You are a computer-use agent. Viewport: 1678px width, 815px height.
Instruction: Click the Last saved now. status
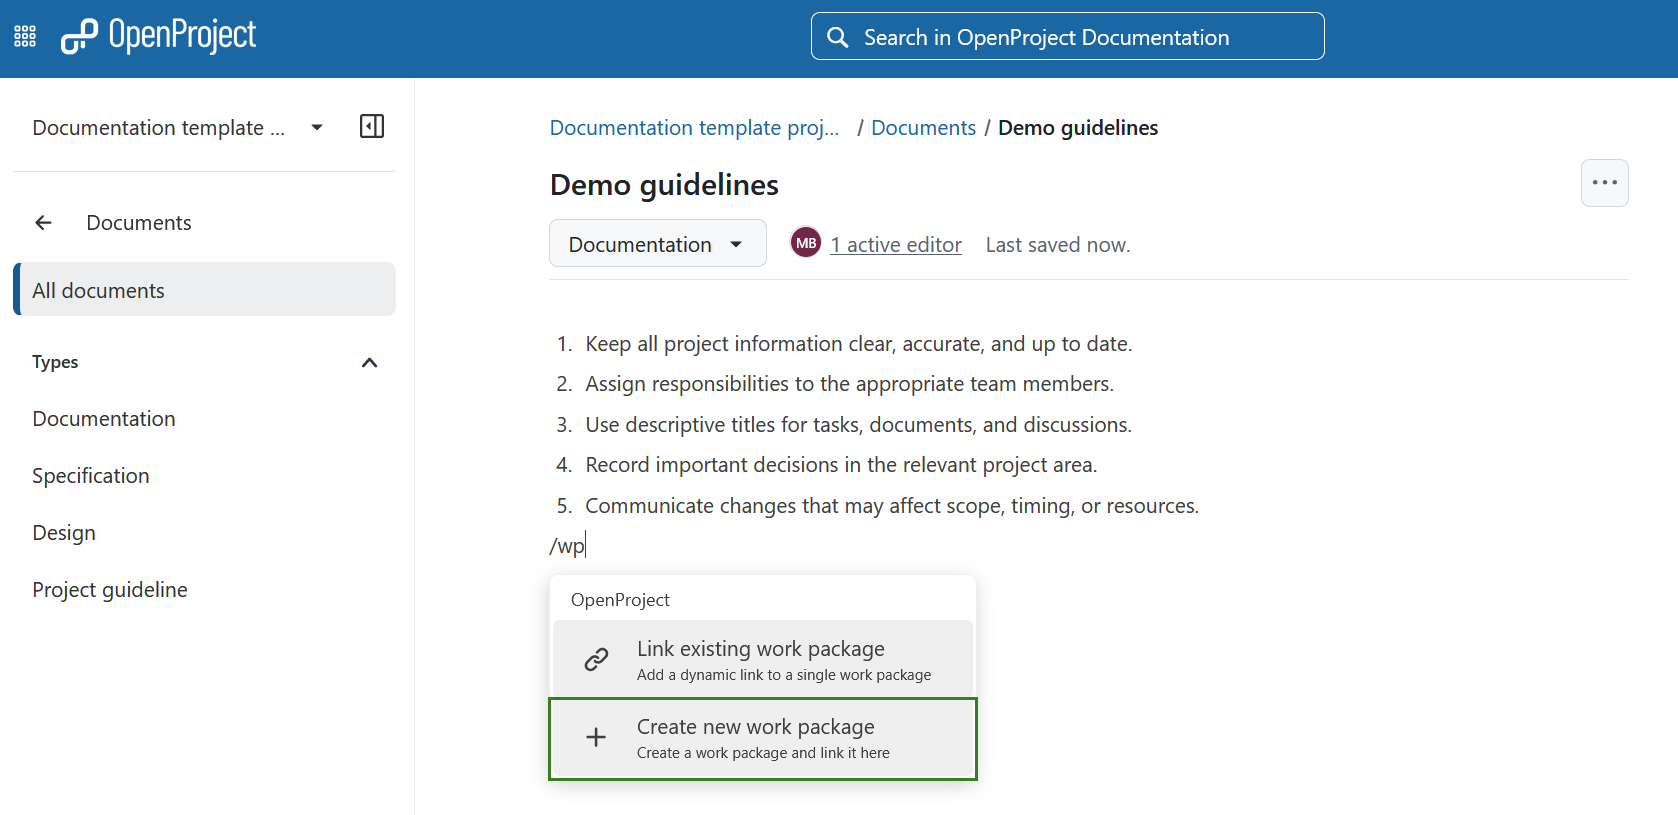[1058, 245]
